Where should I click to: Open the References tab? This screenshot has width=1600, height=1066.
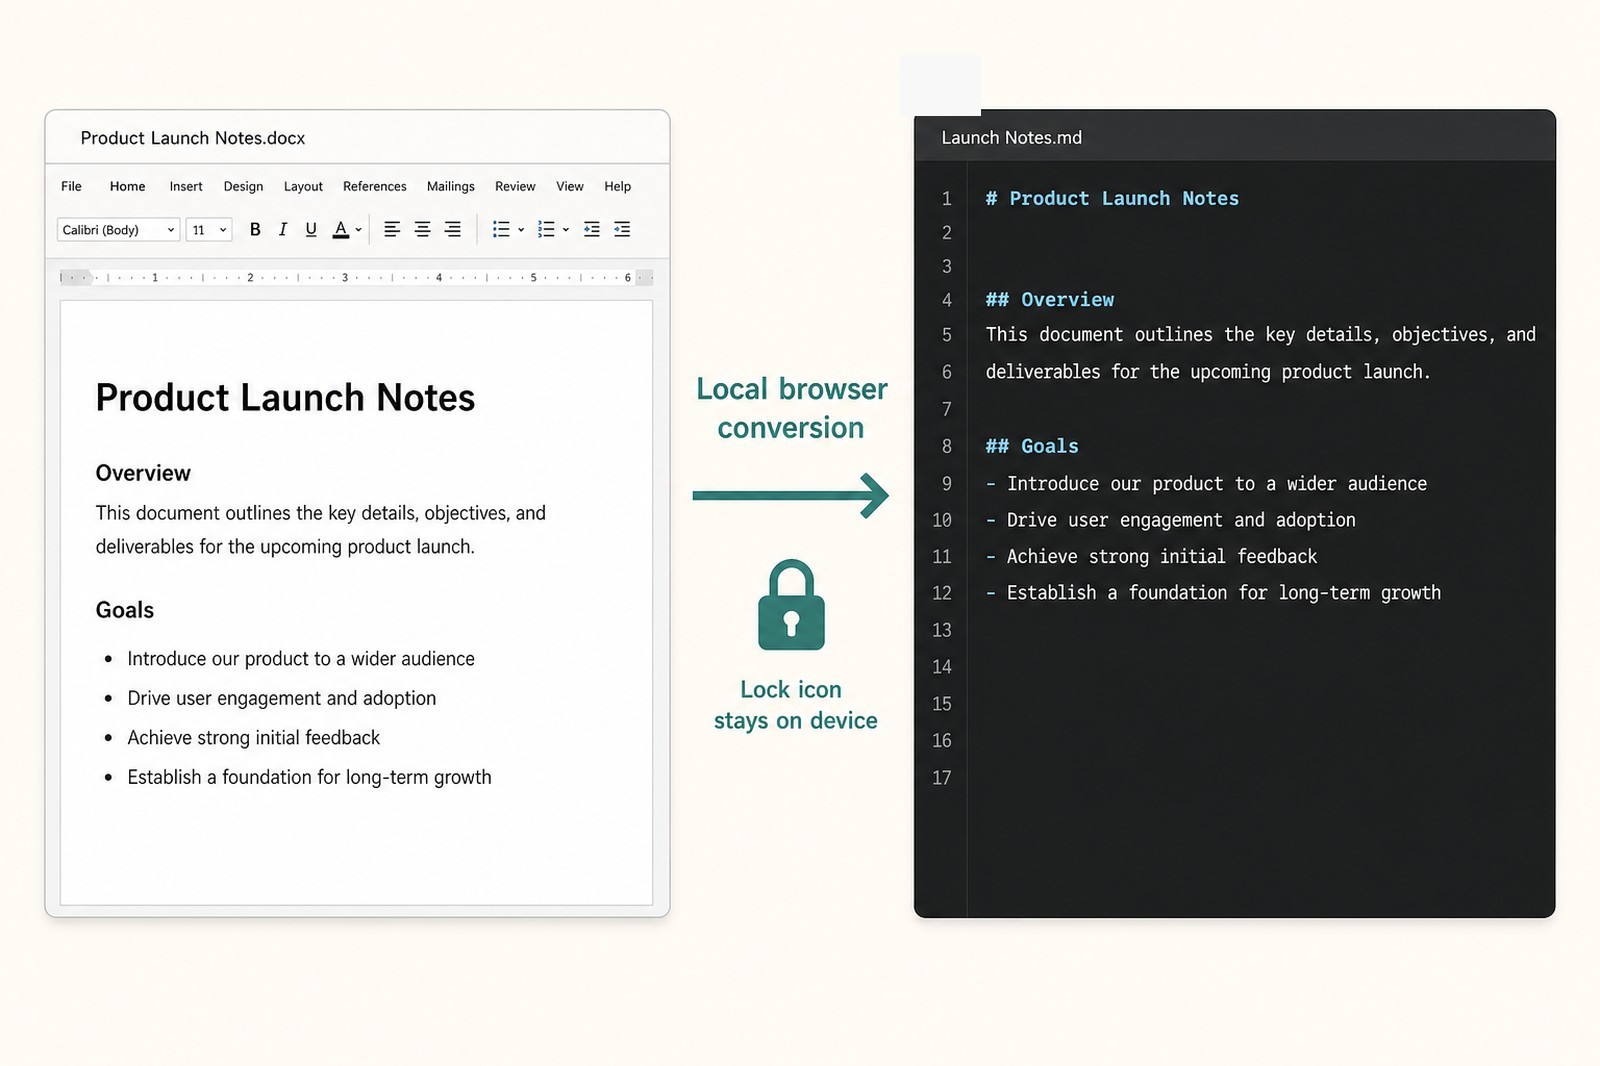374,186
